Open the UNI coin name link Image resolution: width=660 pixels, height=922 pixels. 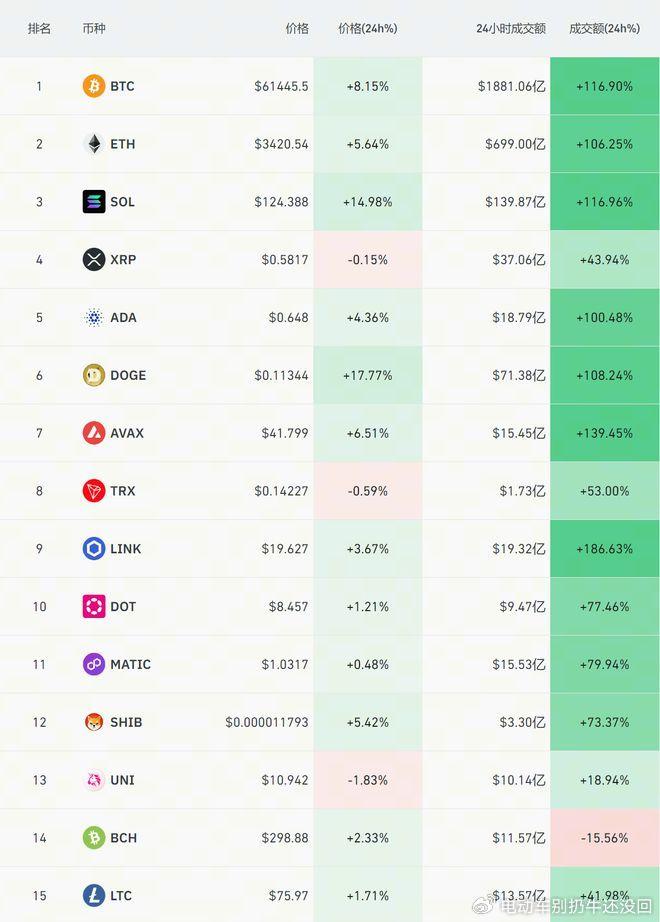click(122, 780)
